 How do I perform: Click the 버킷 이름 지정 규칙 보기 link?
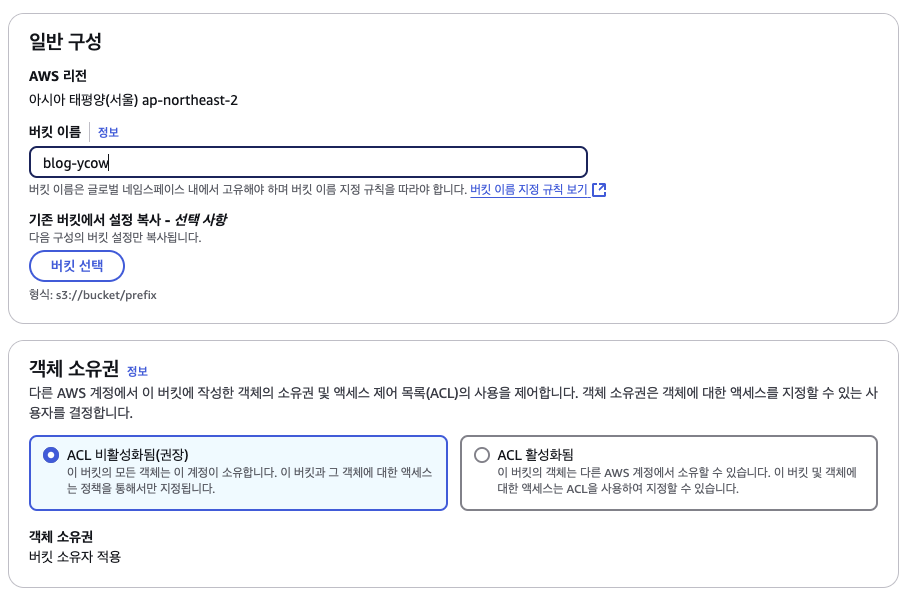pos(529,189)
